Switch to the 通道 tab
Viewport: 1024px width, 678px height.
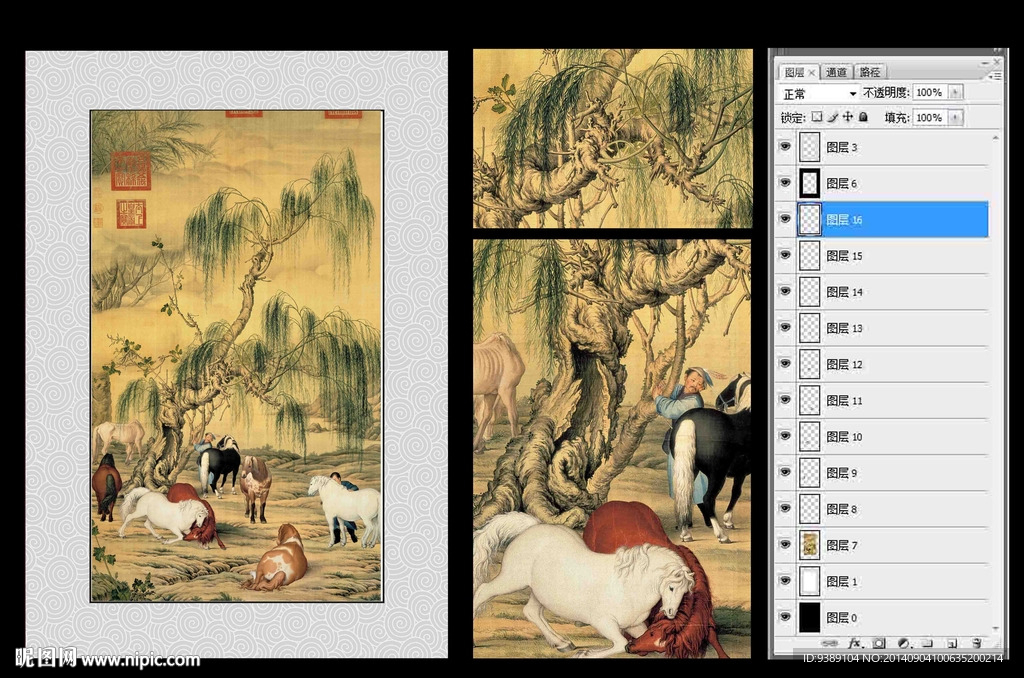coord(836,73)
